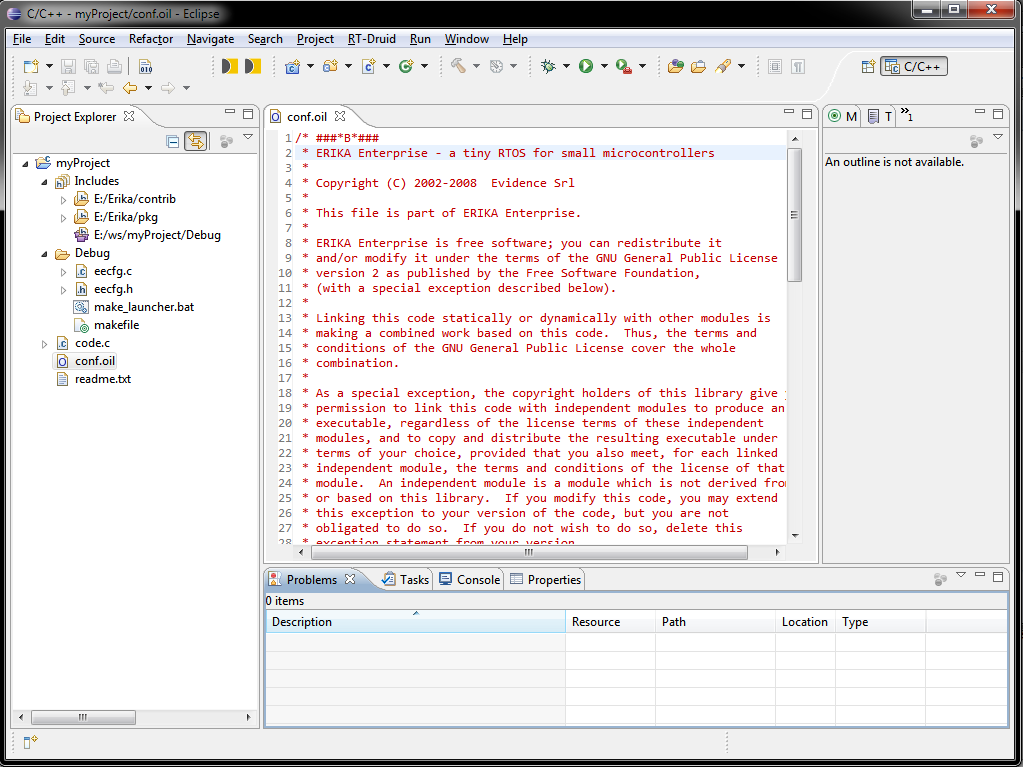
Task: Click the Forward arrow icon
Action: (x=168, y=87)
